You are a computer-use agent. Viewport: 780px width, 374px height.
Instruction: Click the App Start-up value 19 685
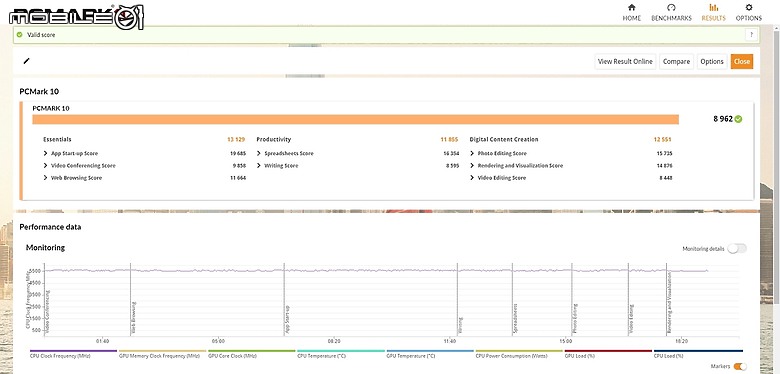pos(238,154)
